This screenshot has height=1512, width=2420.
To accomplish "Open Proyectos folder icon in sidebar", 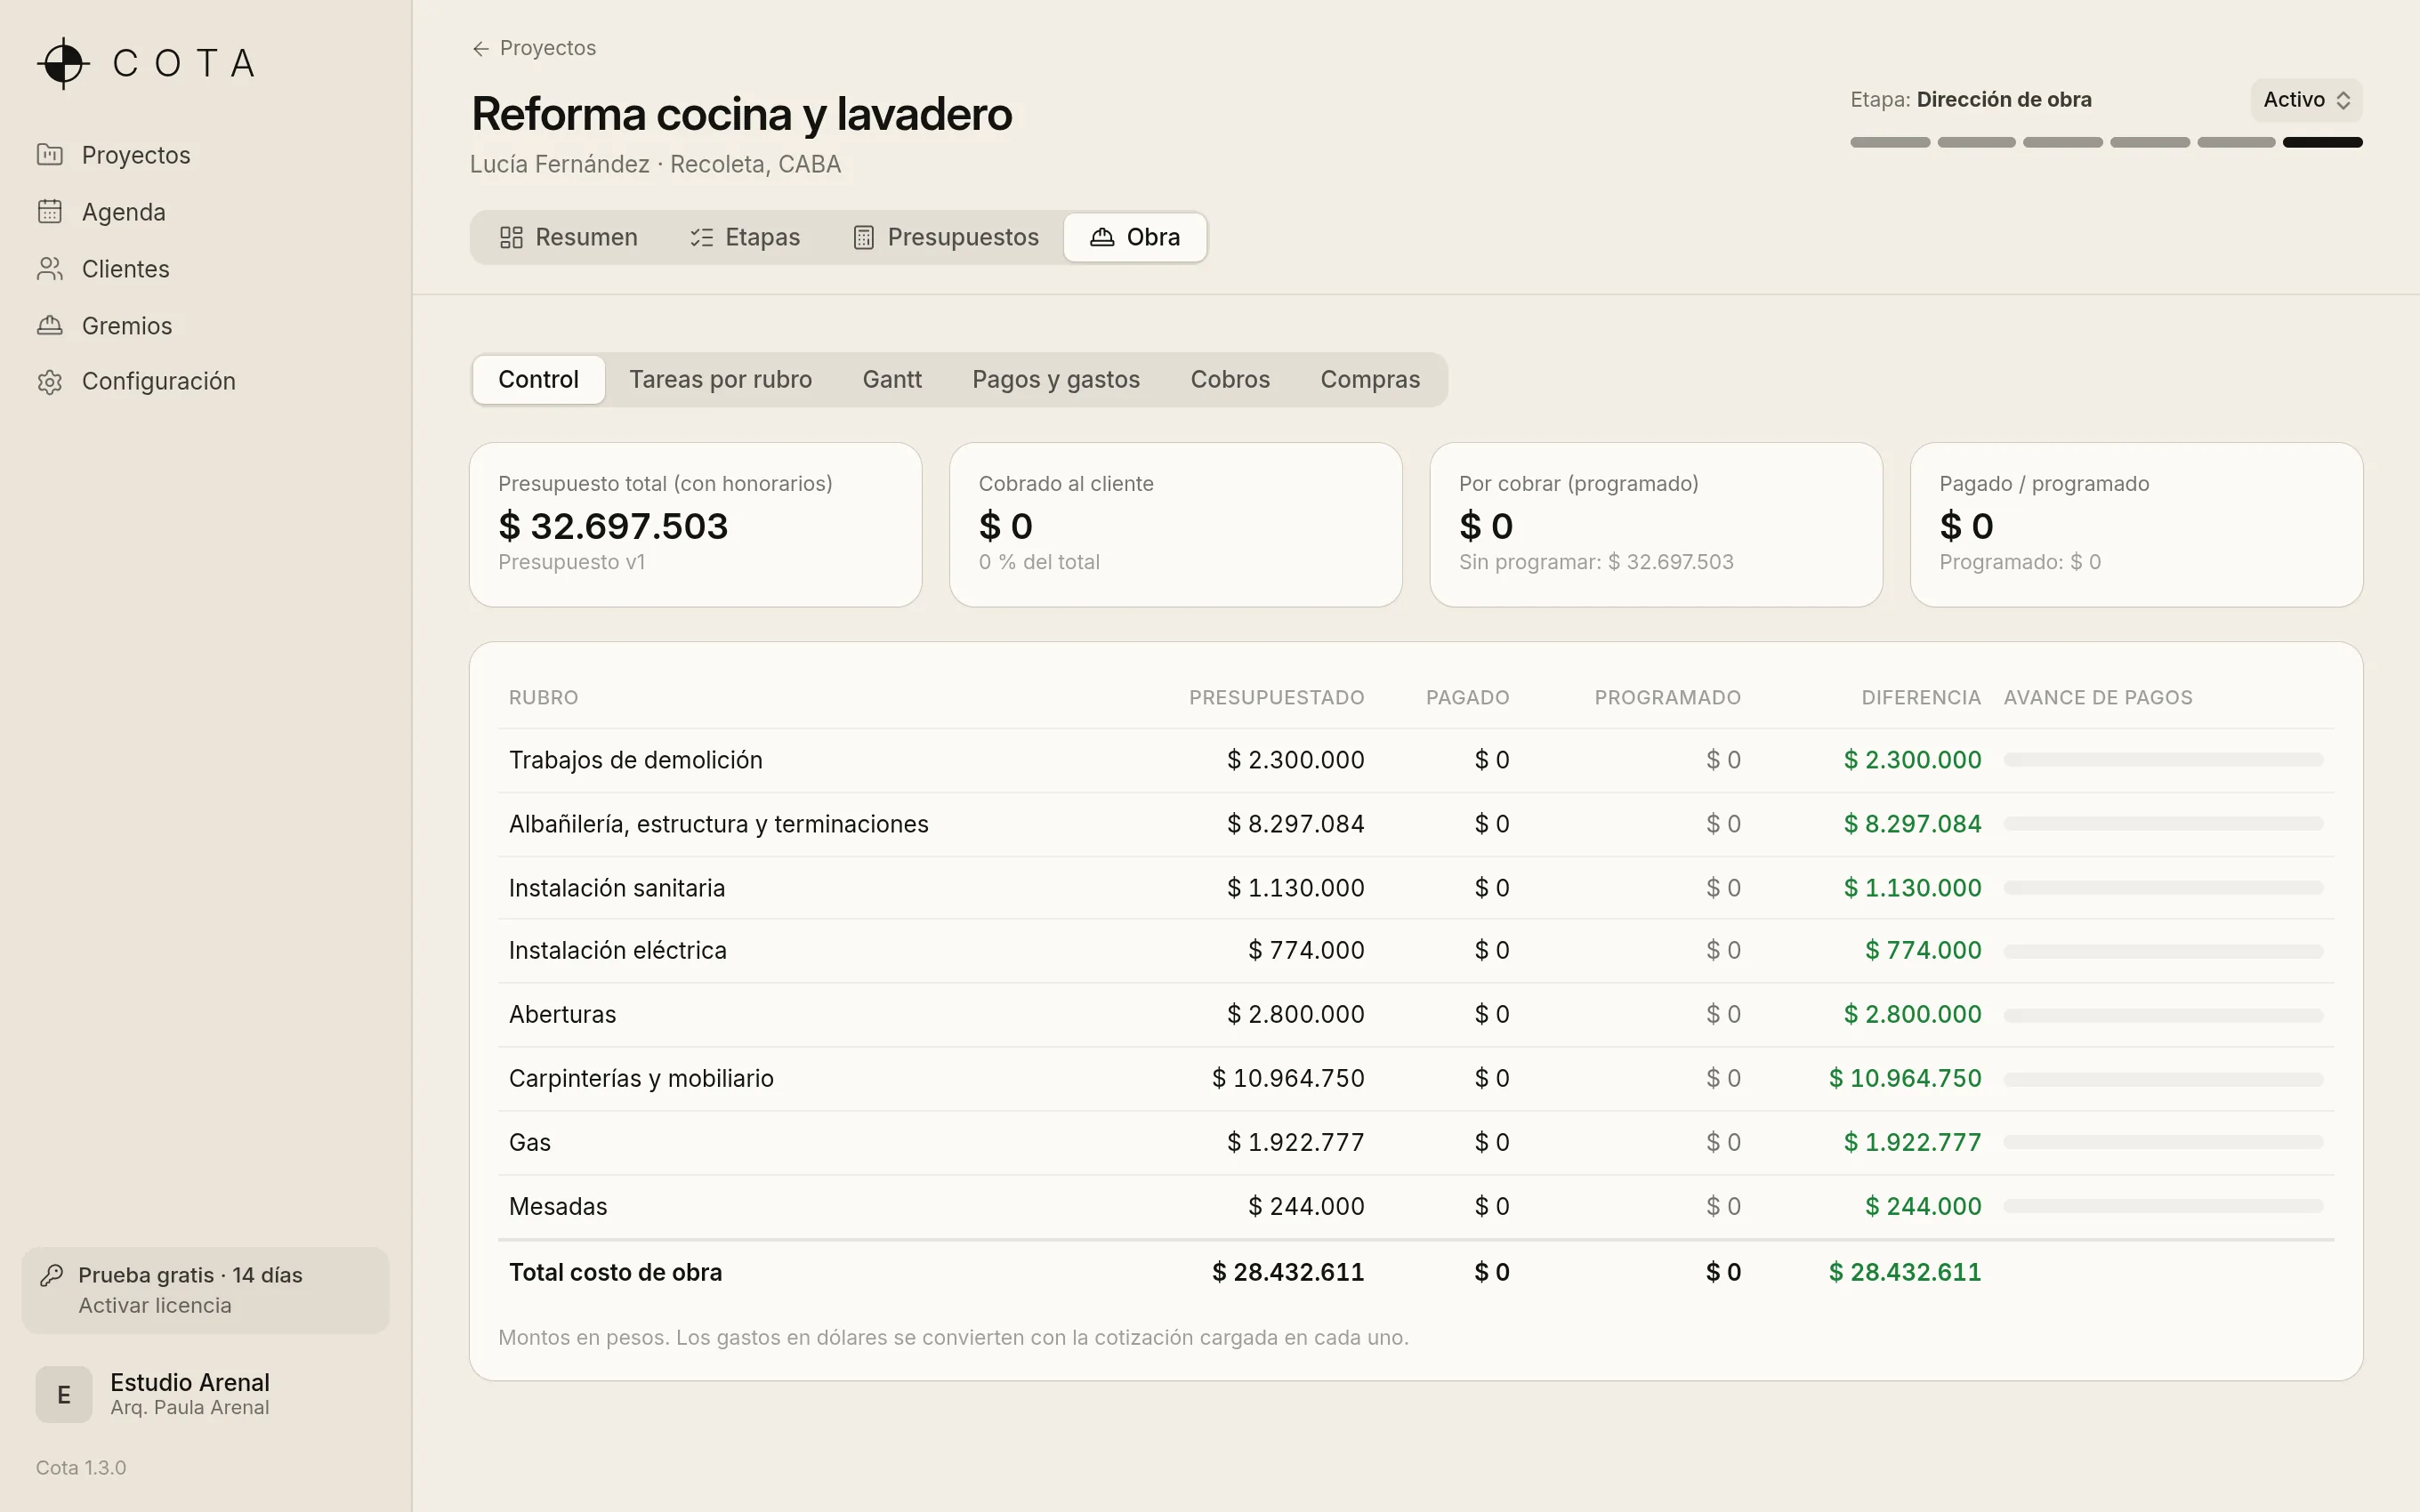I will tap(50, 155).
